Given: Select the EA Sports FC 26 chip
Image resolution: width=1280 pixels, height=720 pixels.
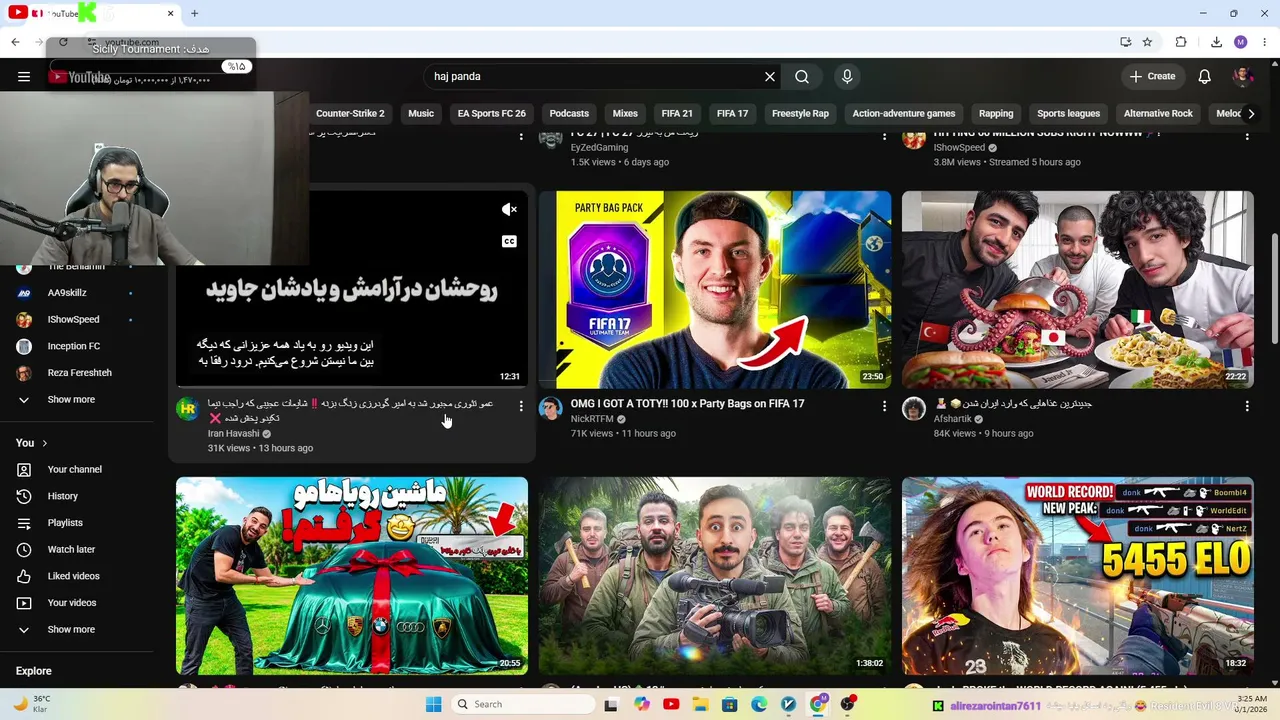Looking at the screenshot, I should point(491,114).
